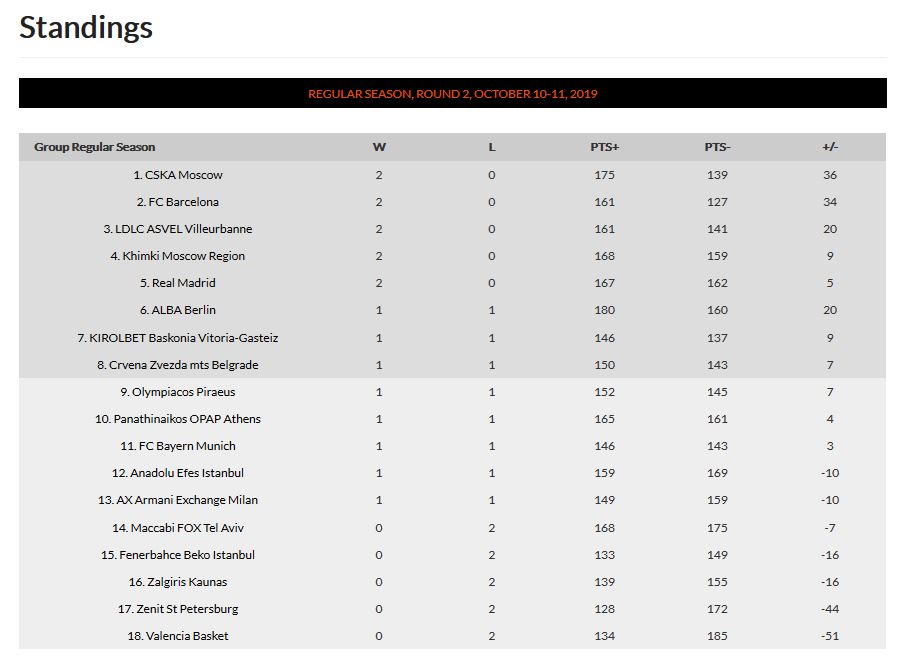Click the Regular Season Round 2 banner
This screenshot has height=671, width=915.
(453, 93)
